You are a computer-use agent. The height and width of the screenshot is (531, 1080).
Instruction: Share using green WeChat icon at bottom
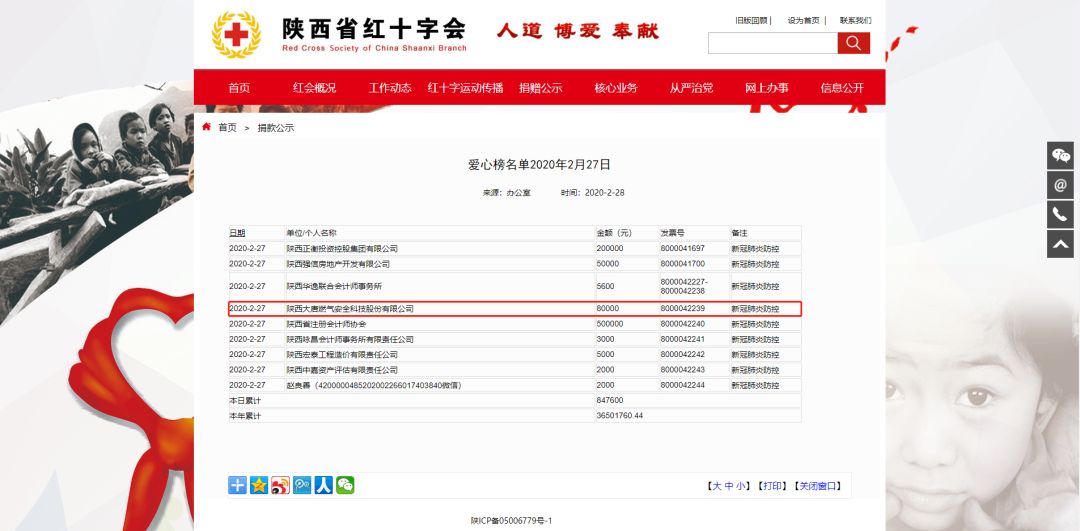(x=345, y=485)
